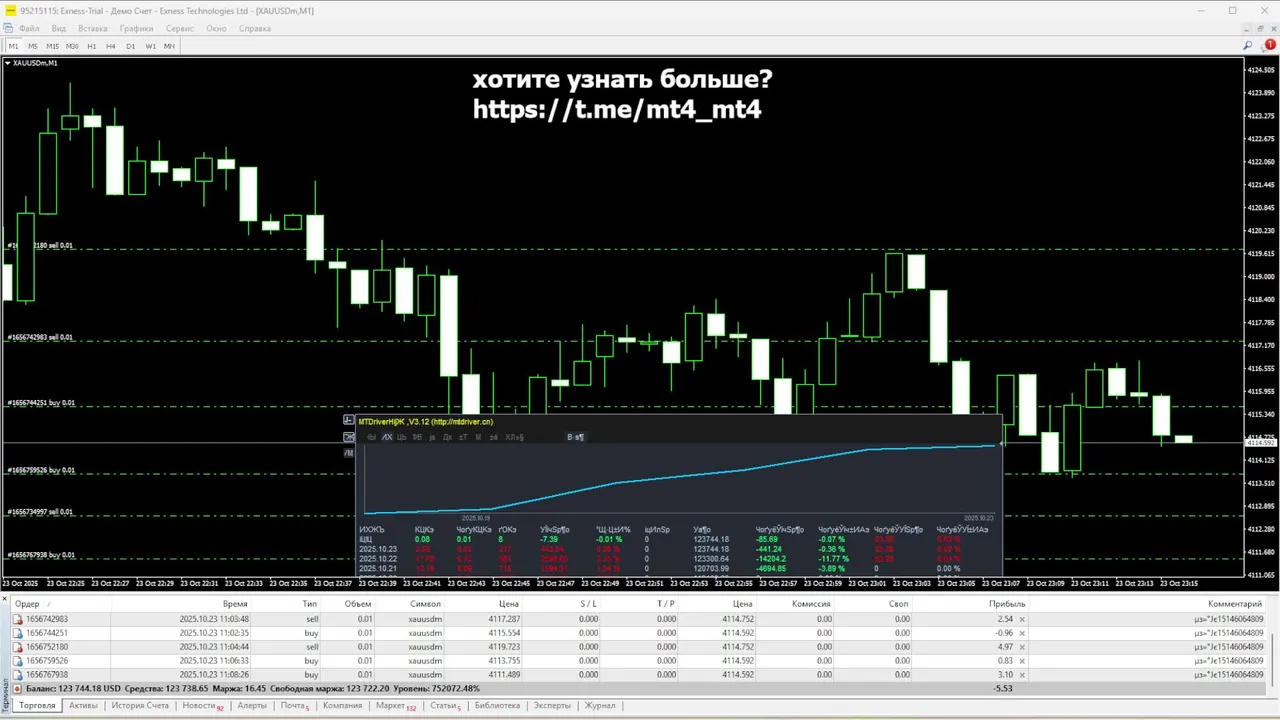Select the highlighted MTDriver toolbar tab button
Viewport: 1280px width, 720px height.
click(387, 437)
